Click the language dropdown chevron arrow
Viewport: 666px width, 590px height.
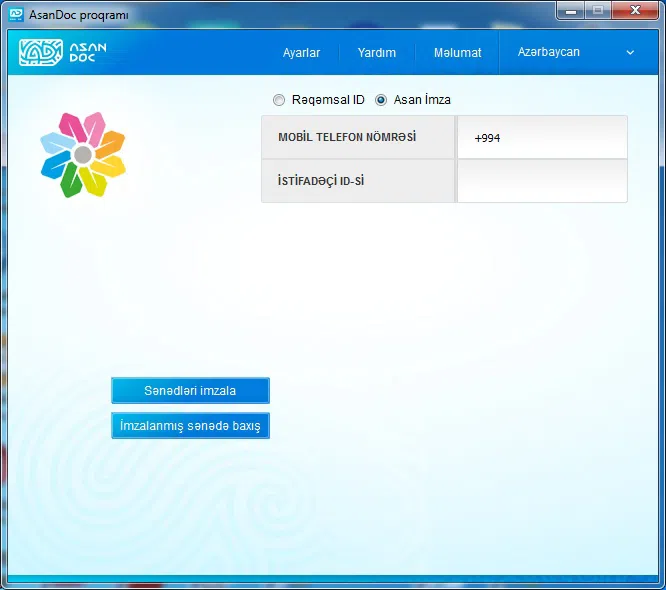coord(630,53)
